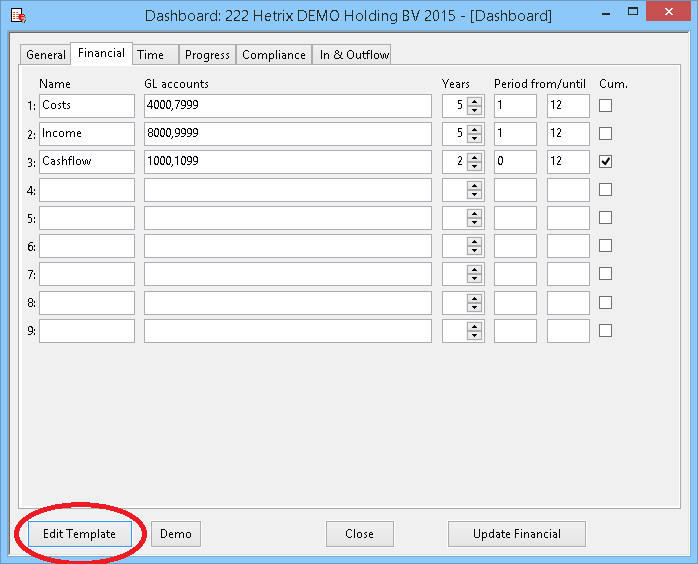
Task: Tick the Cum. checkbox in row 7
Action: click(x=605, y=274)
